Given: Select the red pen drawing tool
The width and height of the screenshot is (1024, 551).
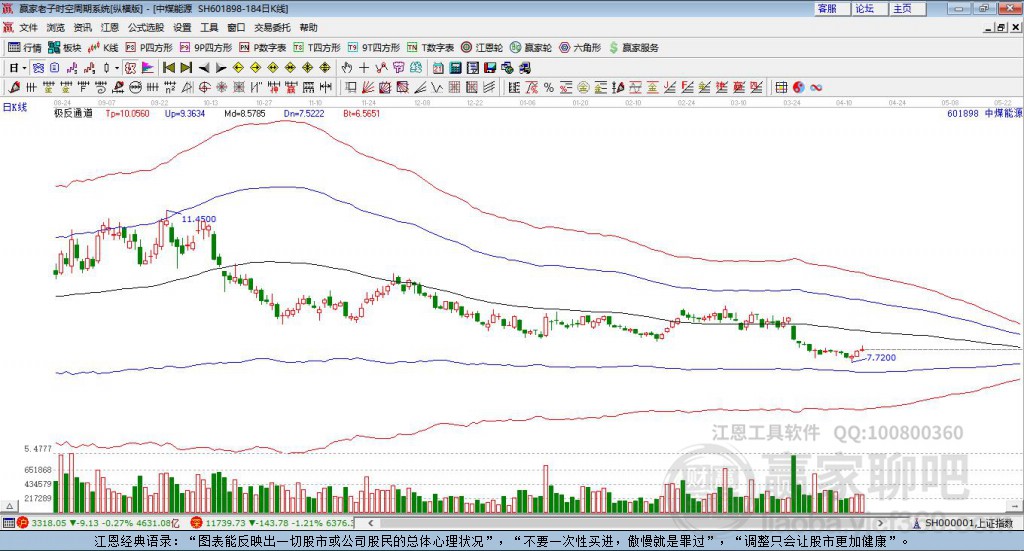Looking at the screenshot, I should pos(14,87).
